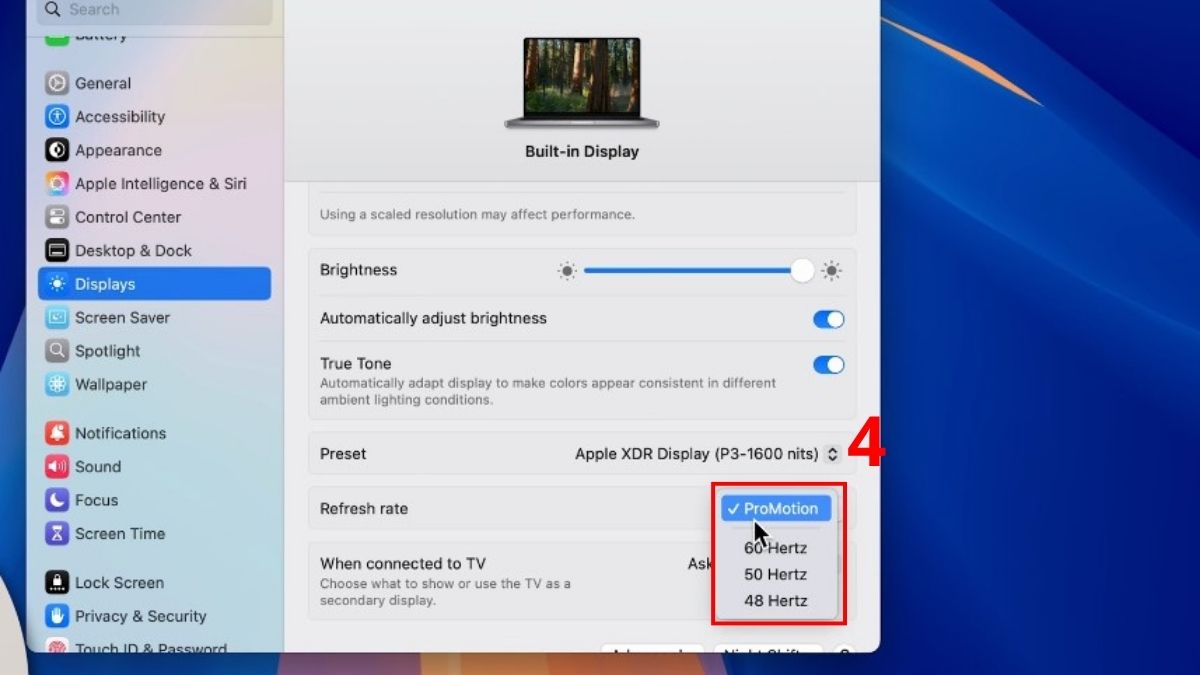The image size is (1200, 675).
Task: Select the Wallpaper settings icon
Action: click(60, 384)
